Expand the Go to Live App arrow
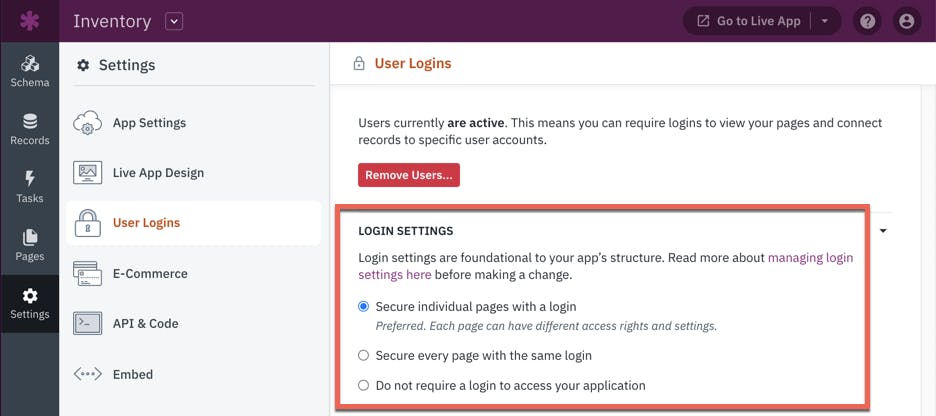 tap(824, 21)
